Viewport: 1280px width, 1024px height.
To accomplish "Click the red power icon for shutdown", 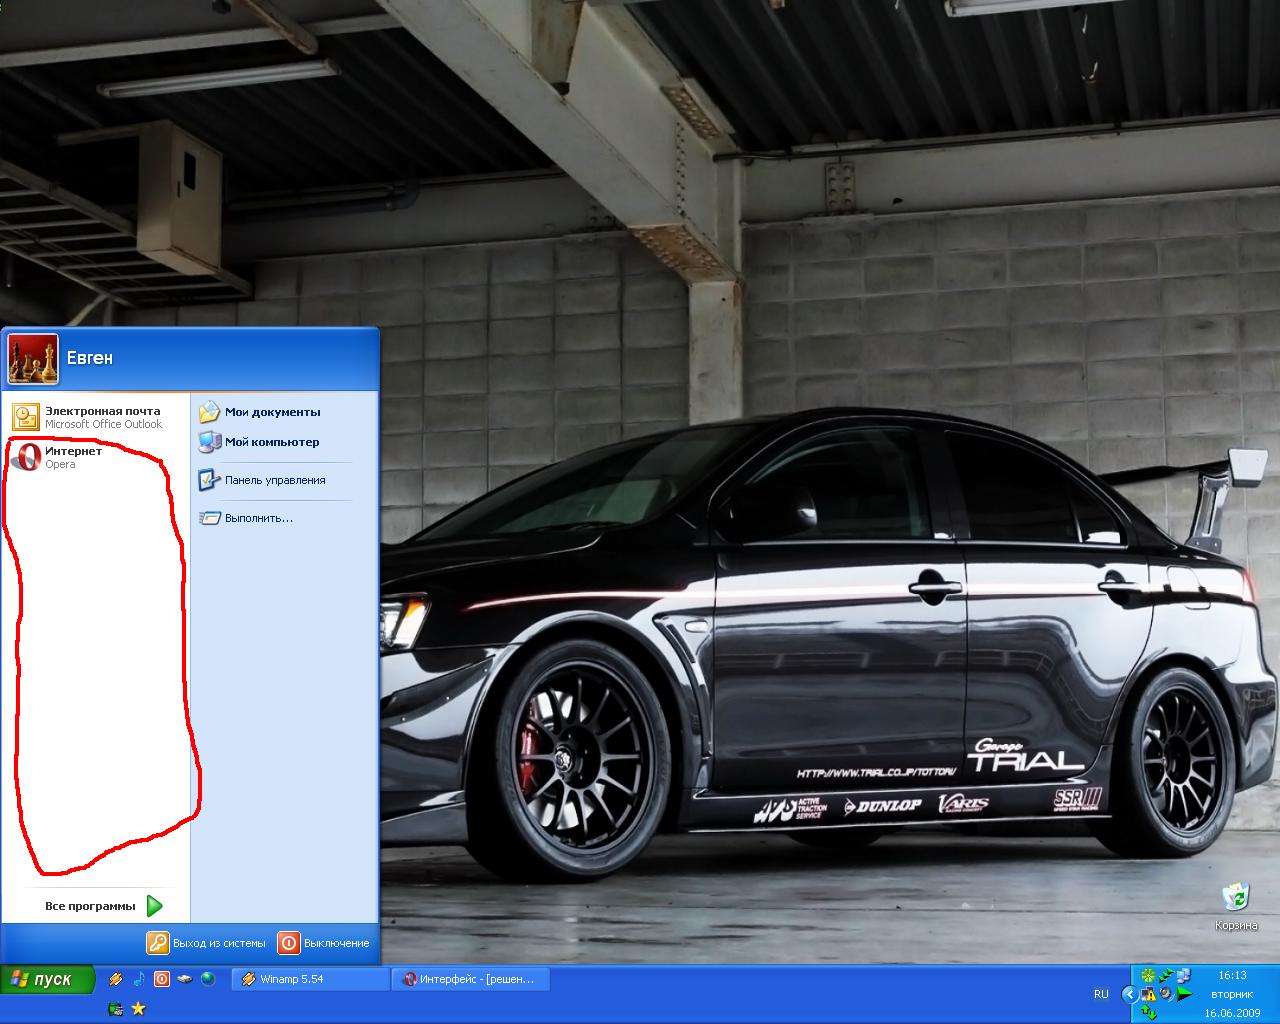I will [x=288, y=943].
